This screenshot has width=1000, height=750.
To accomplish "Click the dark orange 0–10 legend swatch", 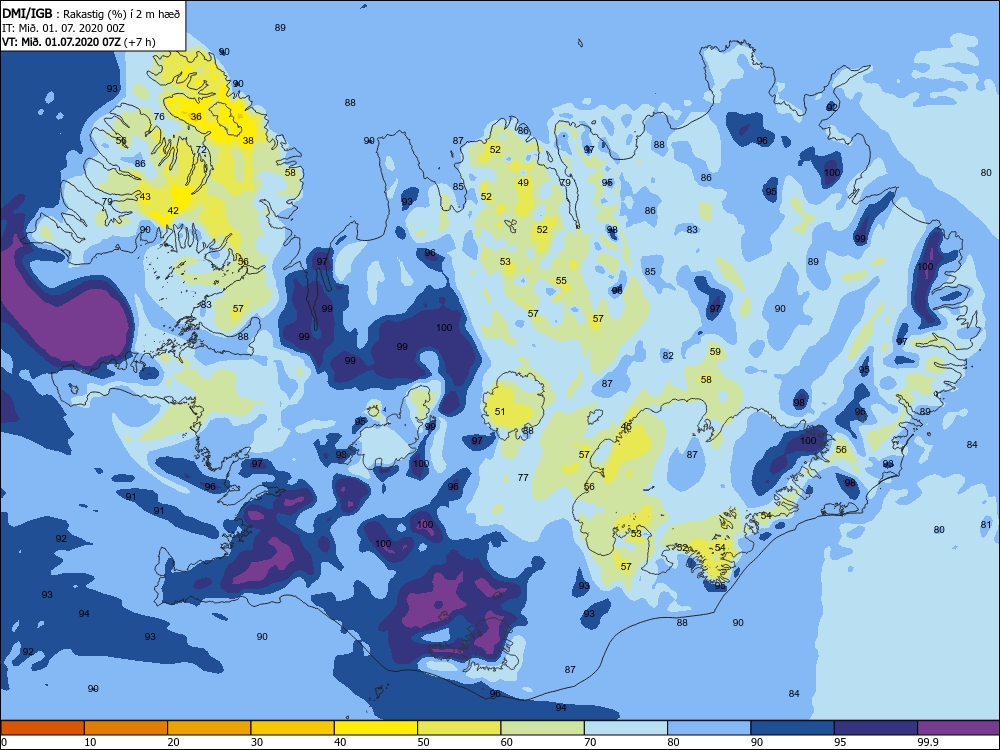I will point(42,728).
